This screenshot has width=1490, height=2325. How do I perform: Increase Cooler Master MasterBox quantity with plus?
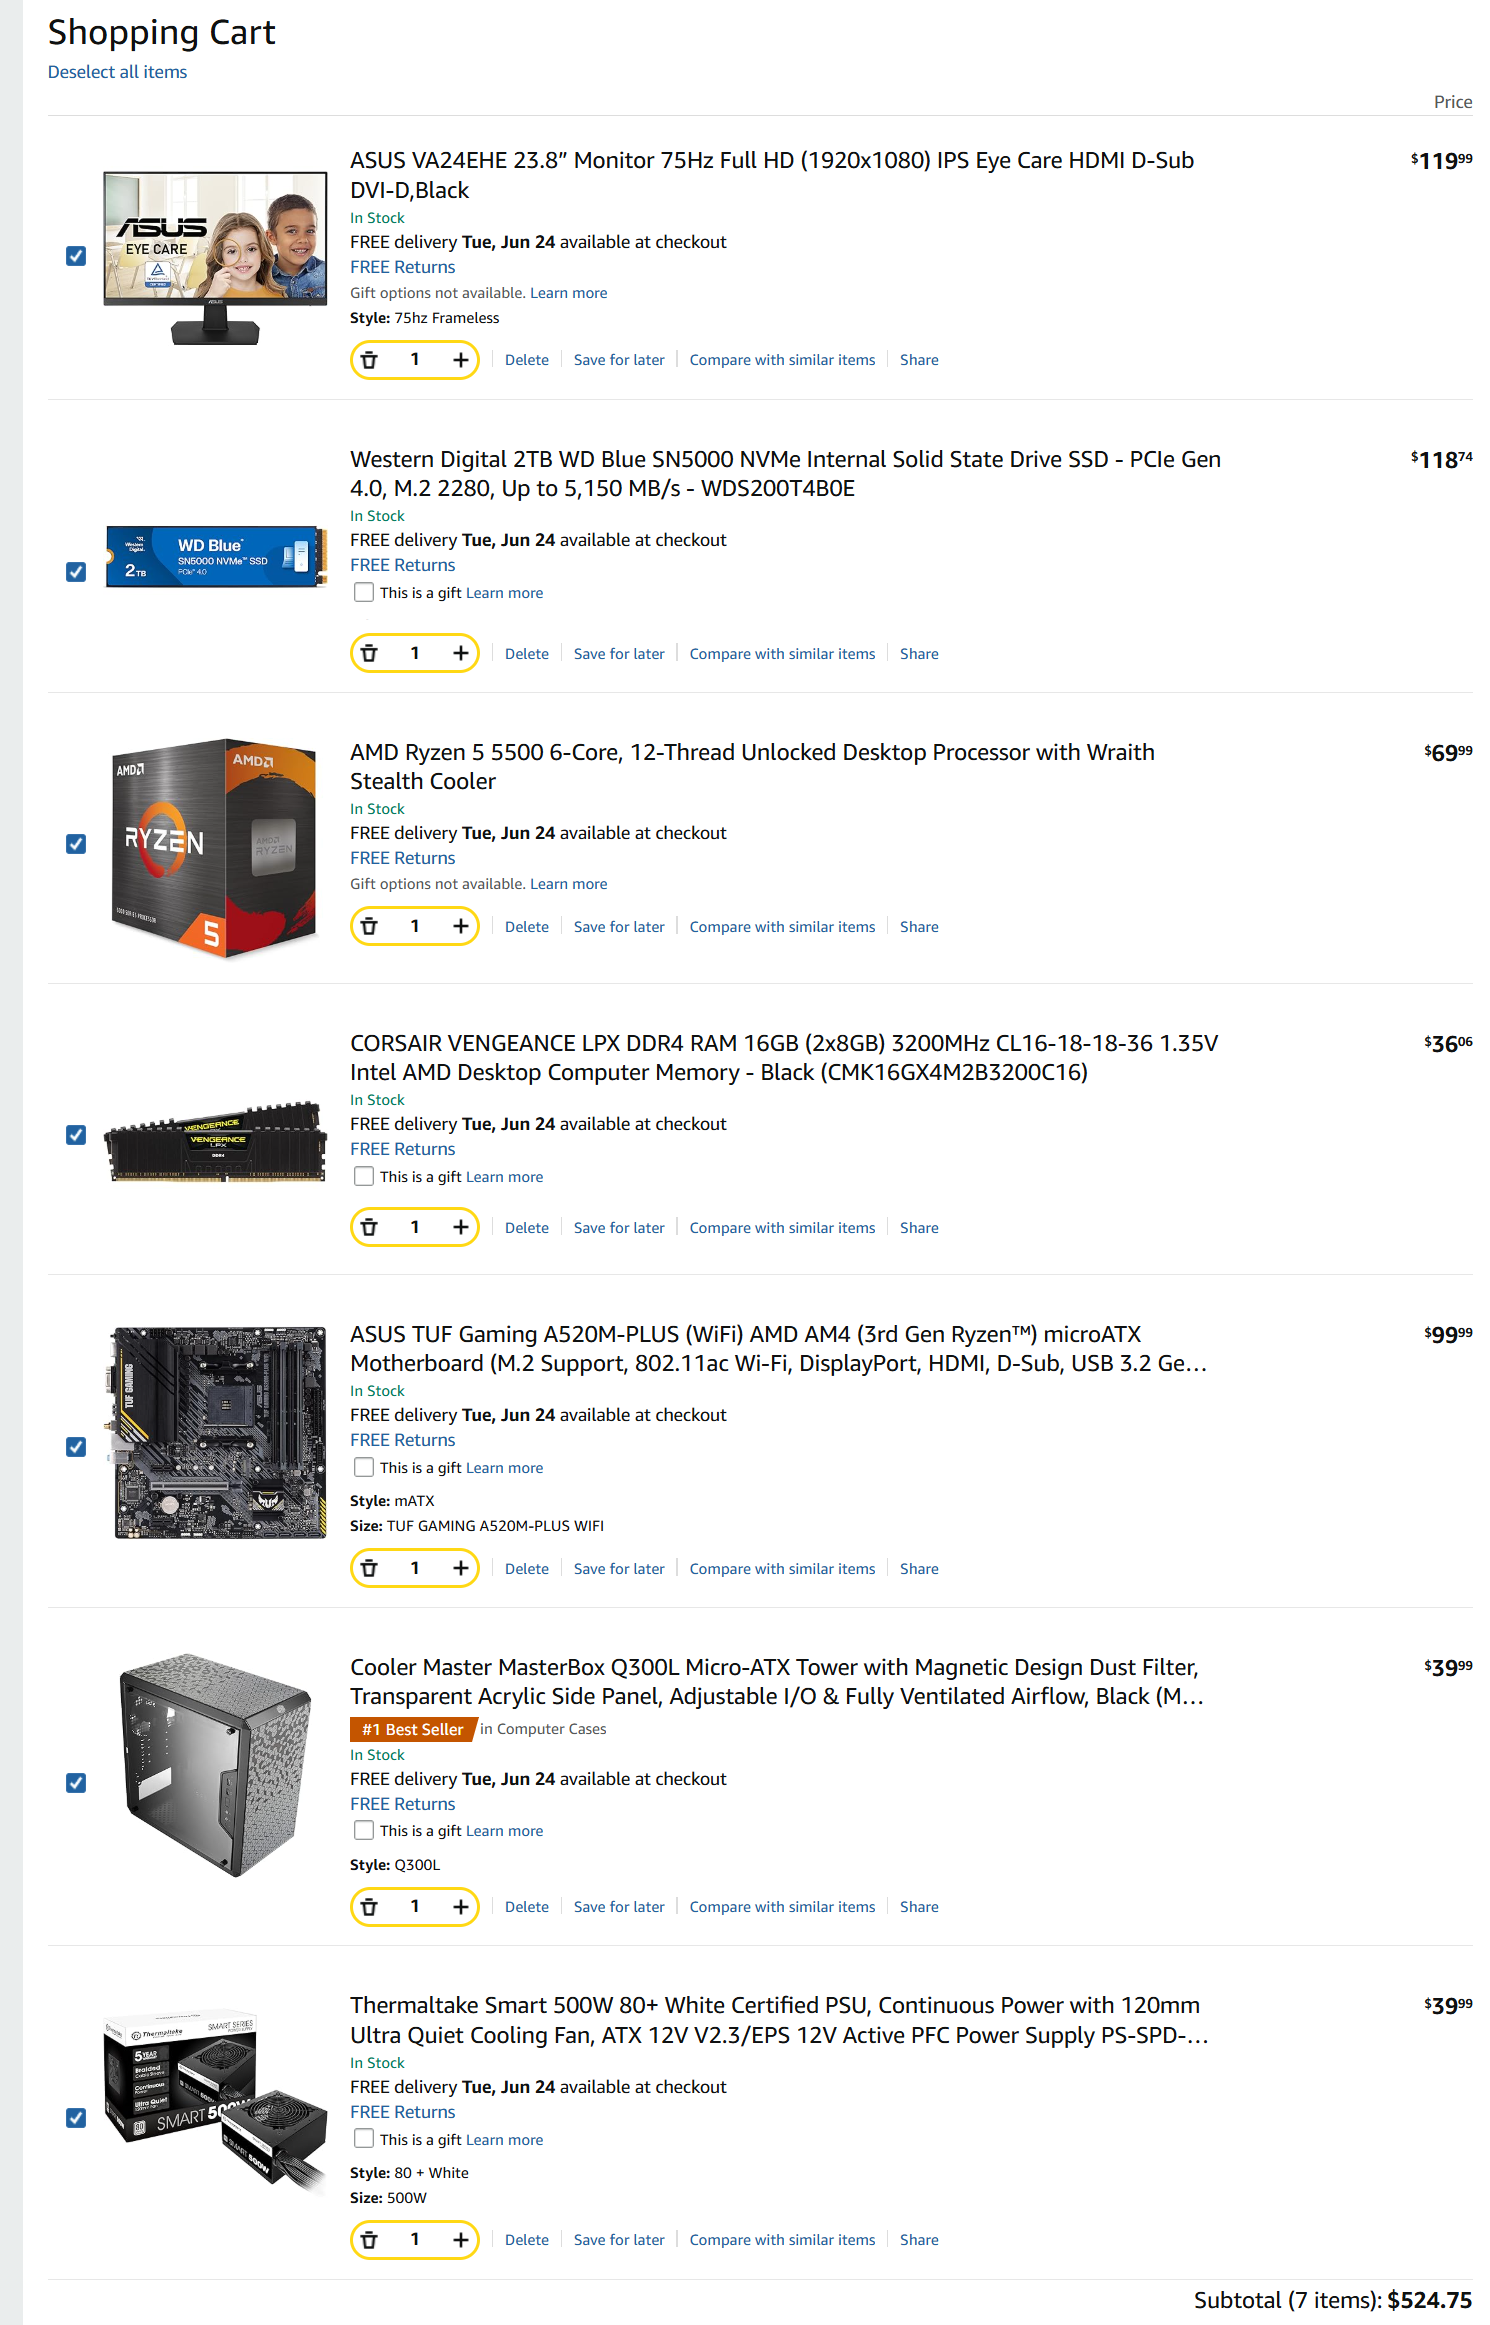460,1906
